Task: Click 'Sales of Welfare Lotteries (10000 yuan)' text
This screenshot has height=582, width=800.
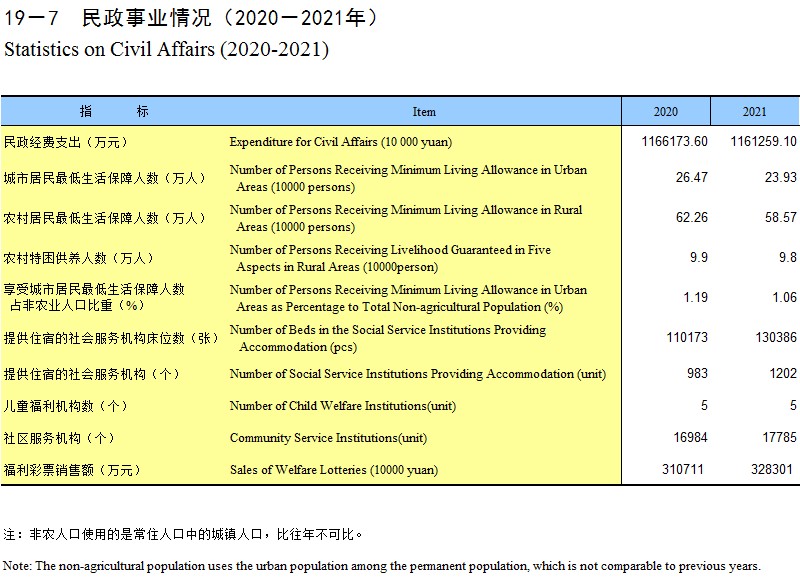Action: (334, 470)
